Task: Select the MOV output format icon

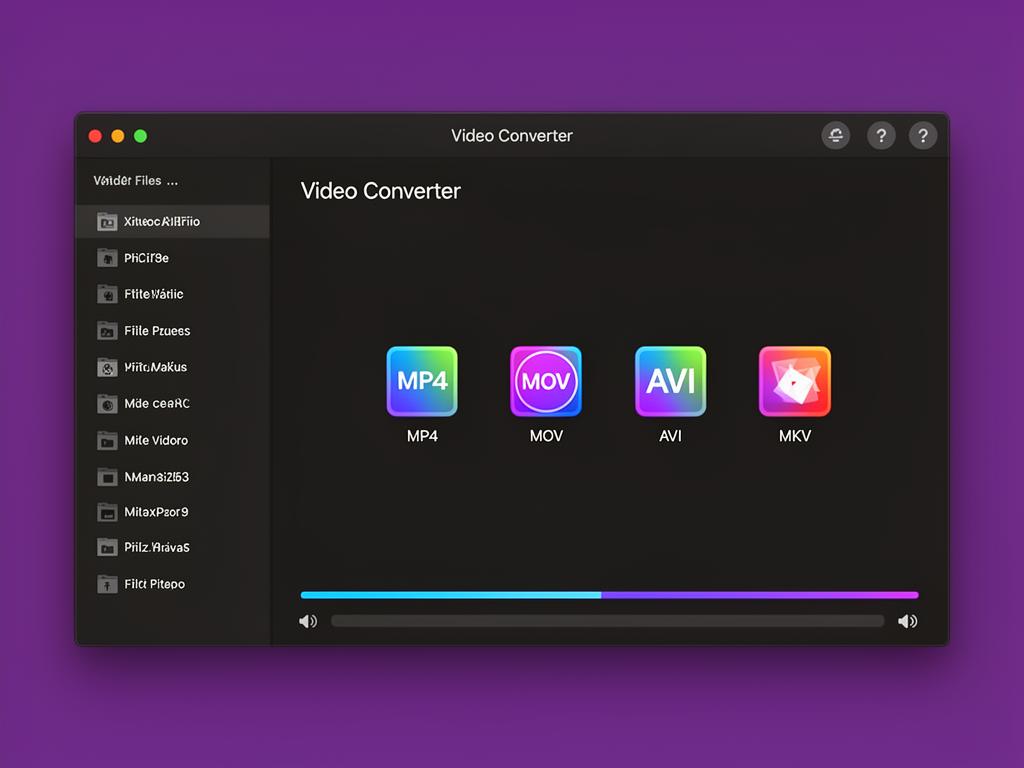Action: (x=545, y=381)
